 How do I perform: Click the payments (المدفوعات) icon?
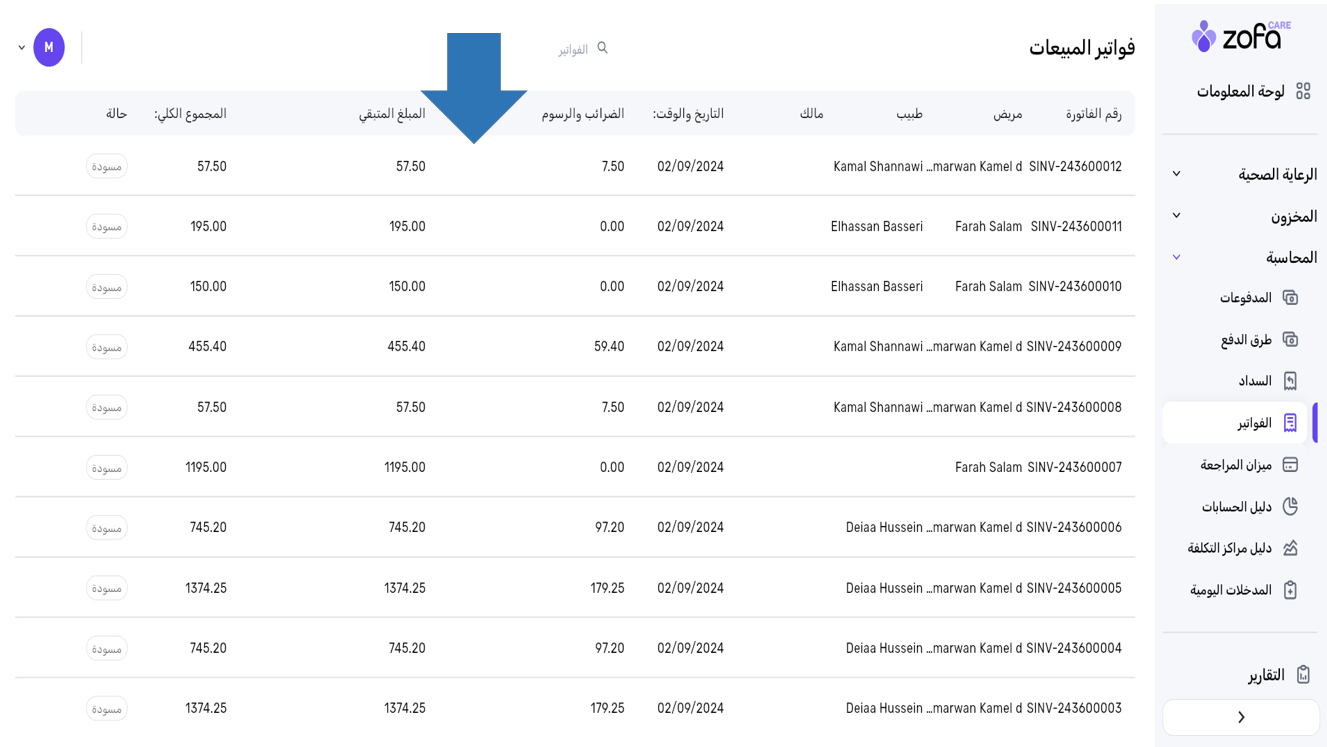(x=1290, y=298)
